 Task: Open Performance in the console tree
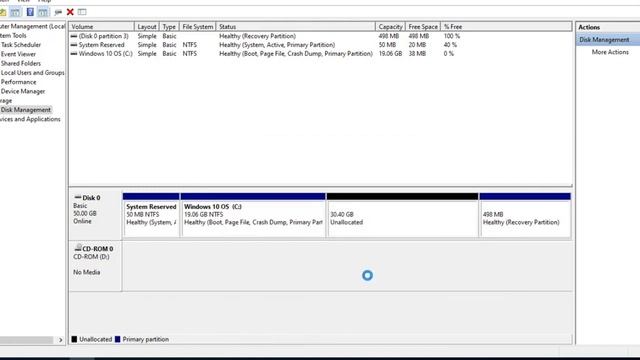(18, 82)
